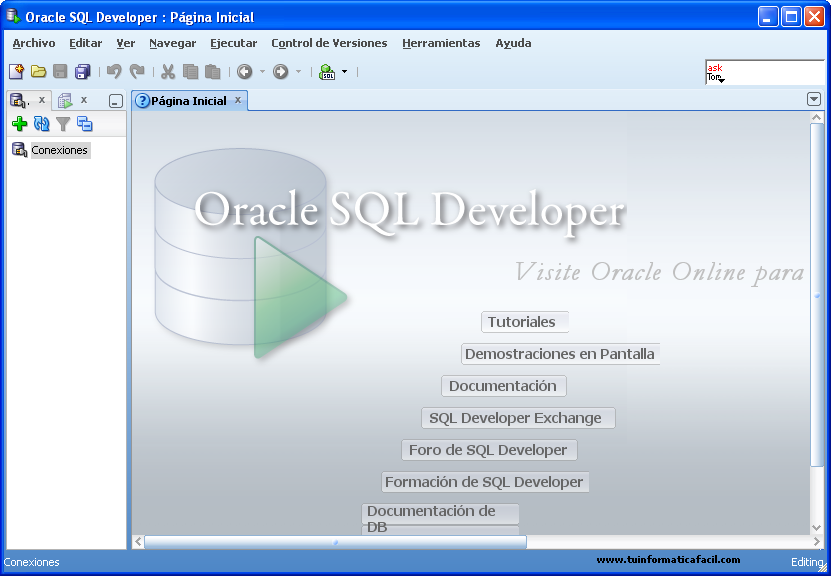Viewport: 831px width, 576px height.
Task: Click the Cut scissors icon
Action: [x=168, y=72]
